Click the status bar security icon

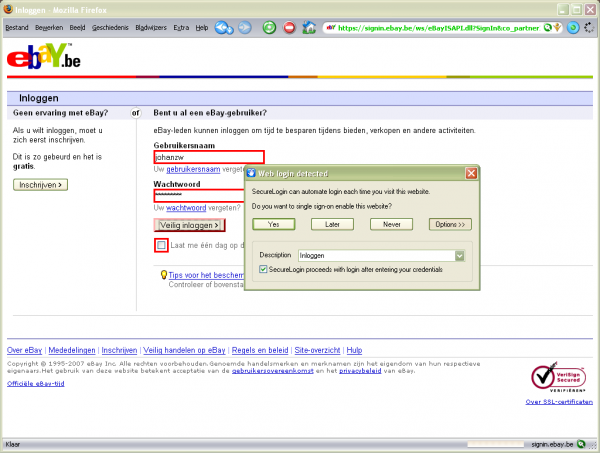pyautogui.click(x=581, y=444)
